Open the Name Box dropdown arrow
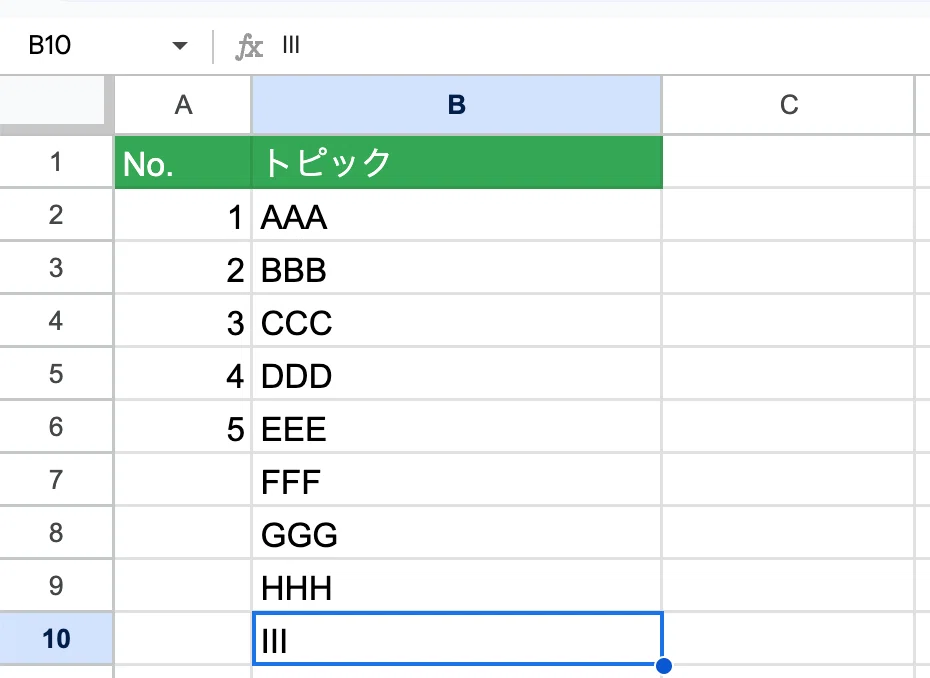This screenshot has width=930, height=678. click(180, 46)
